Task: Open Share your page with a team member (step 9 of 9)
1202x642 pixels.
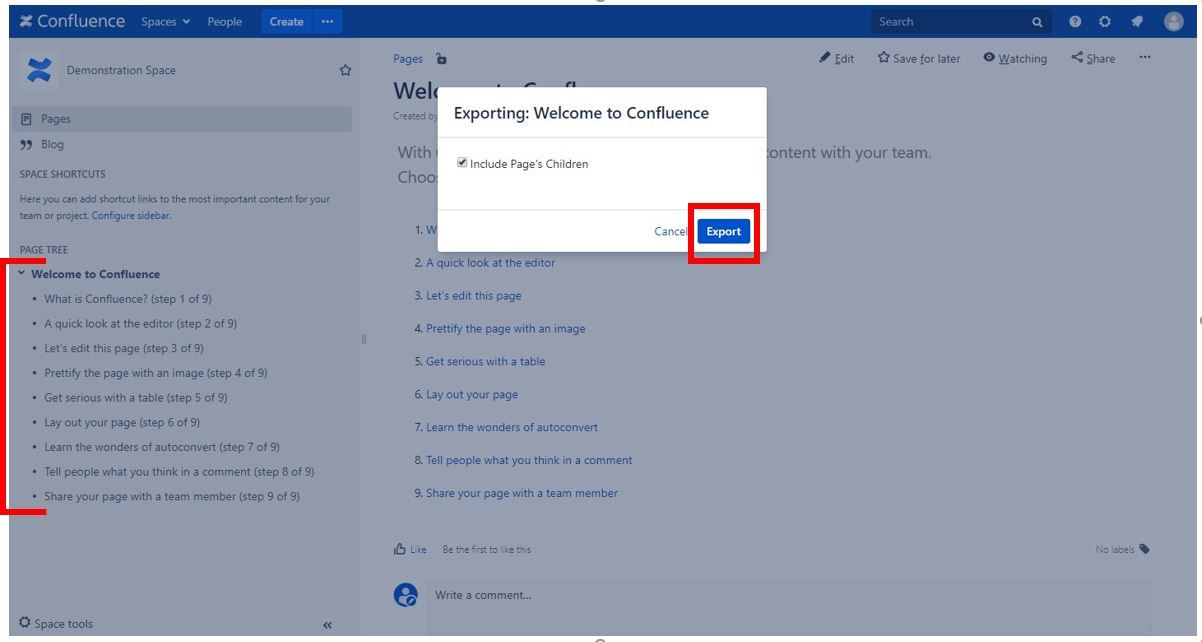Action: click(x=172, y=496)
